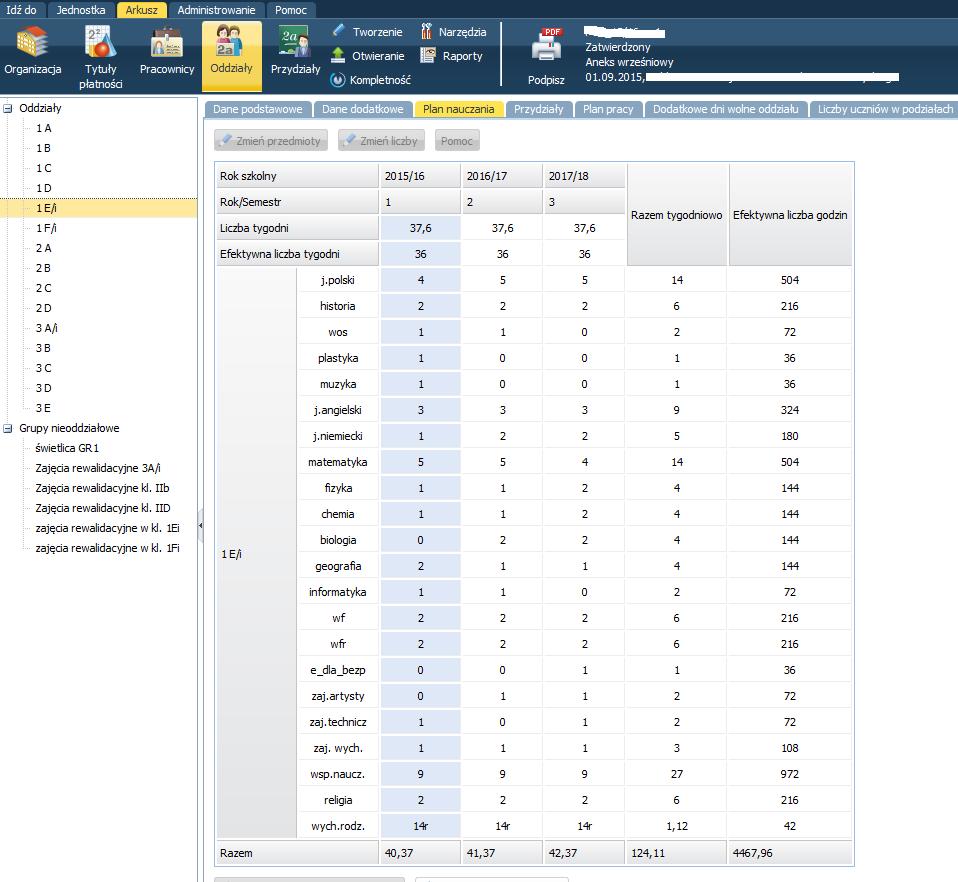This screenshot has height=882, width=958.
Task: Select the Arkusz menu tab
Action: (141, 10)
